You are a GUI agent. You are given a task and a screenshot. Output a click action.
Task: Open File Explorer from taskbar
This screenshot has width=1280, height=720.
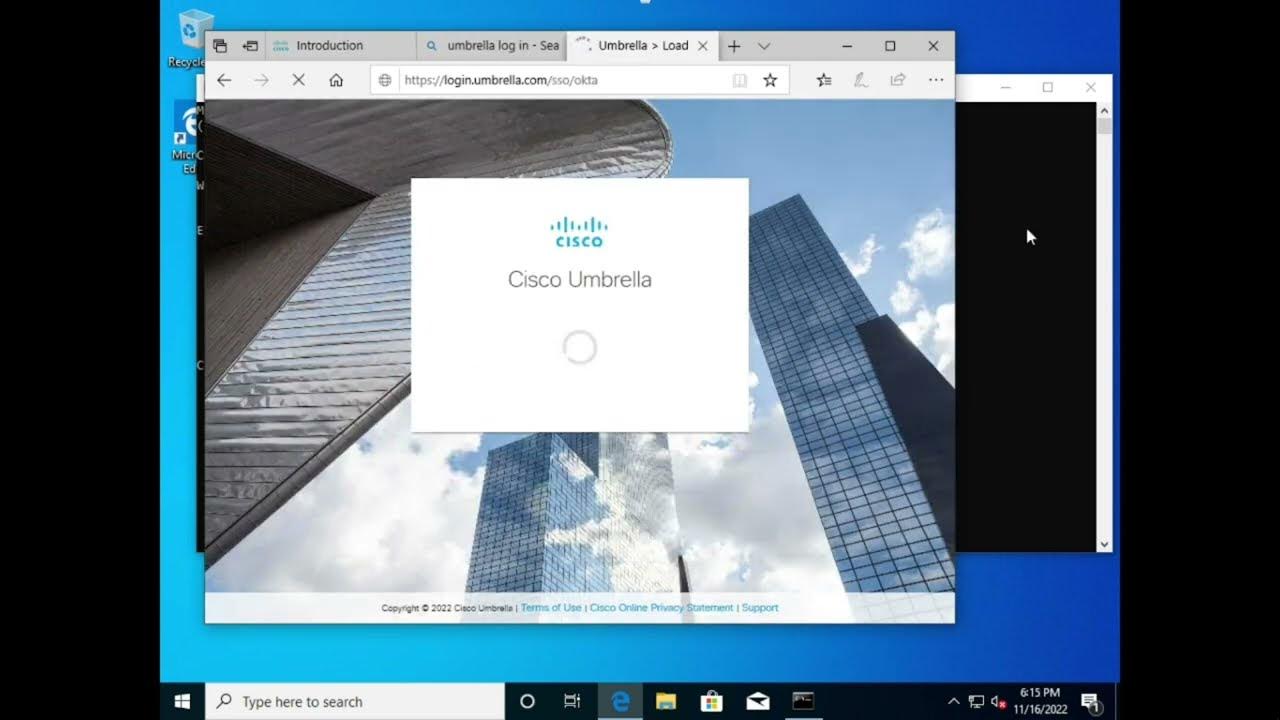click(x=666, y=701)
